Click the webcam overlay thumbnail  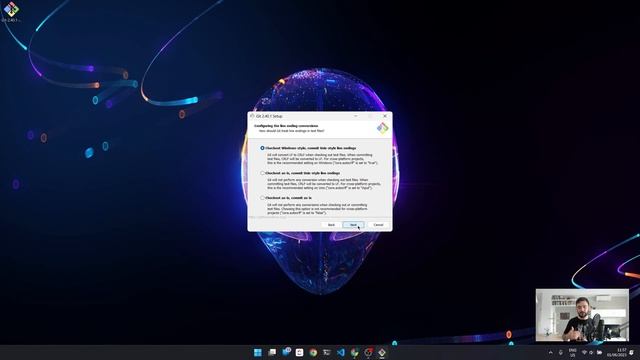pyautogui.click(x=582, y=315)
